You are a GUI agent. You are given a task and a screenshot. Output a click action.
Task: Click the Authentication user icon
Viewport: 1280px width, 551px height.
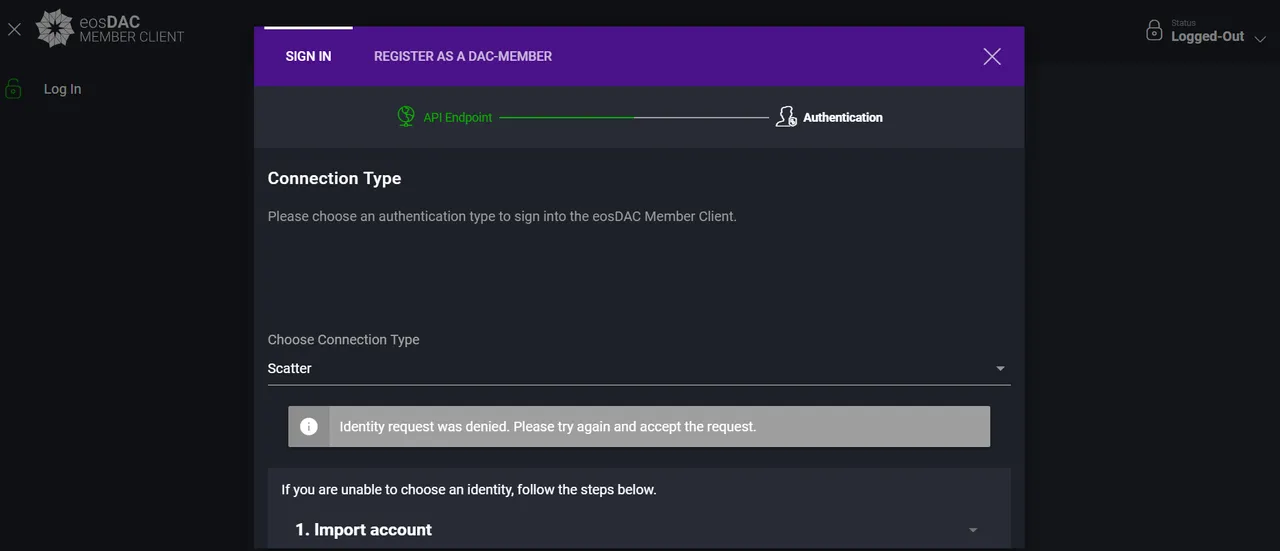[x=786, y=117]
